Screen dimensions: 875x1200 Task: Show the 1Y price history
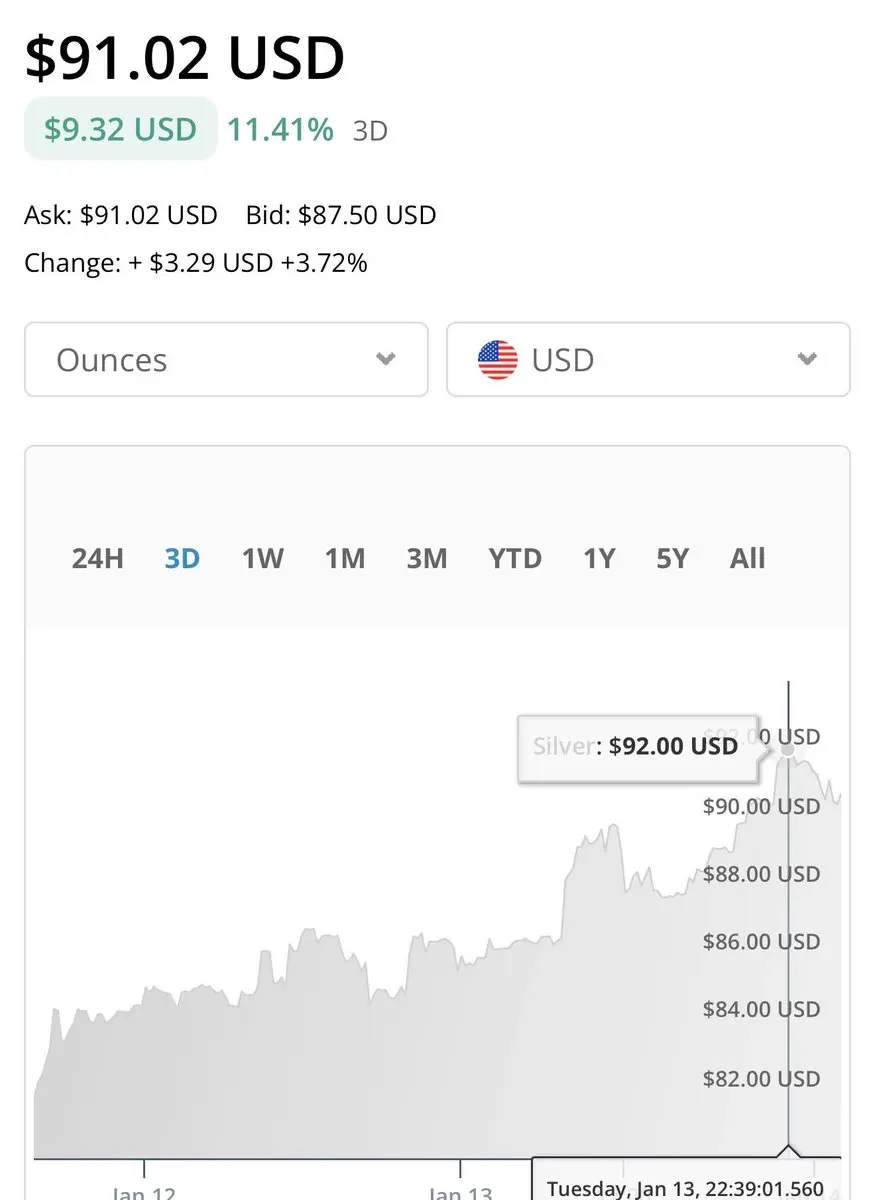(599, 558)
